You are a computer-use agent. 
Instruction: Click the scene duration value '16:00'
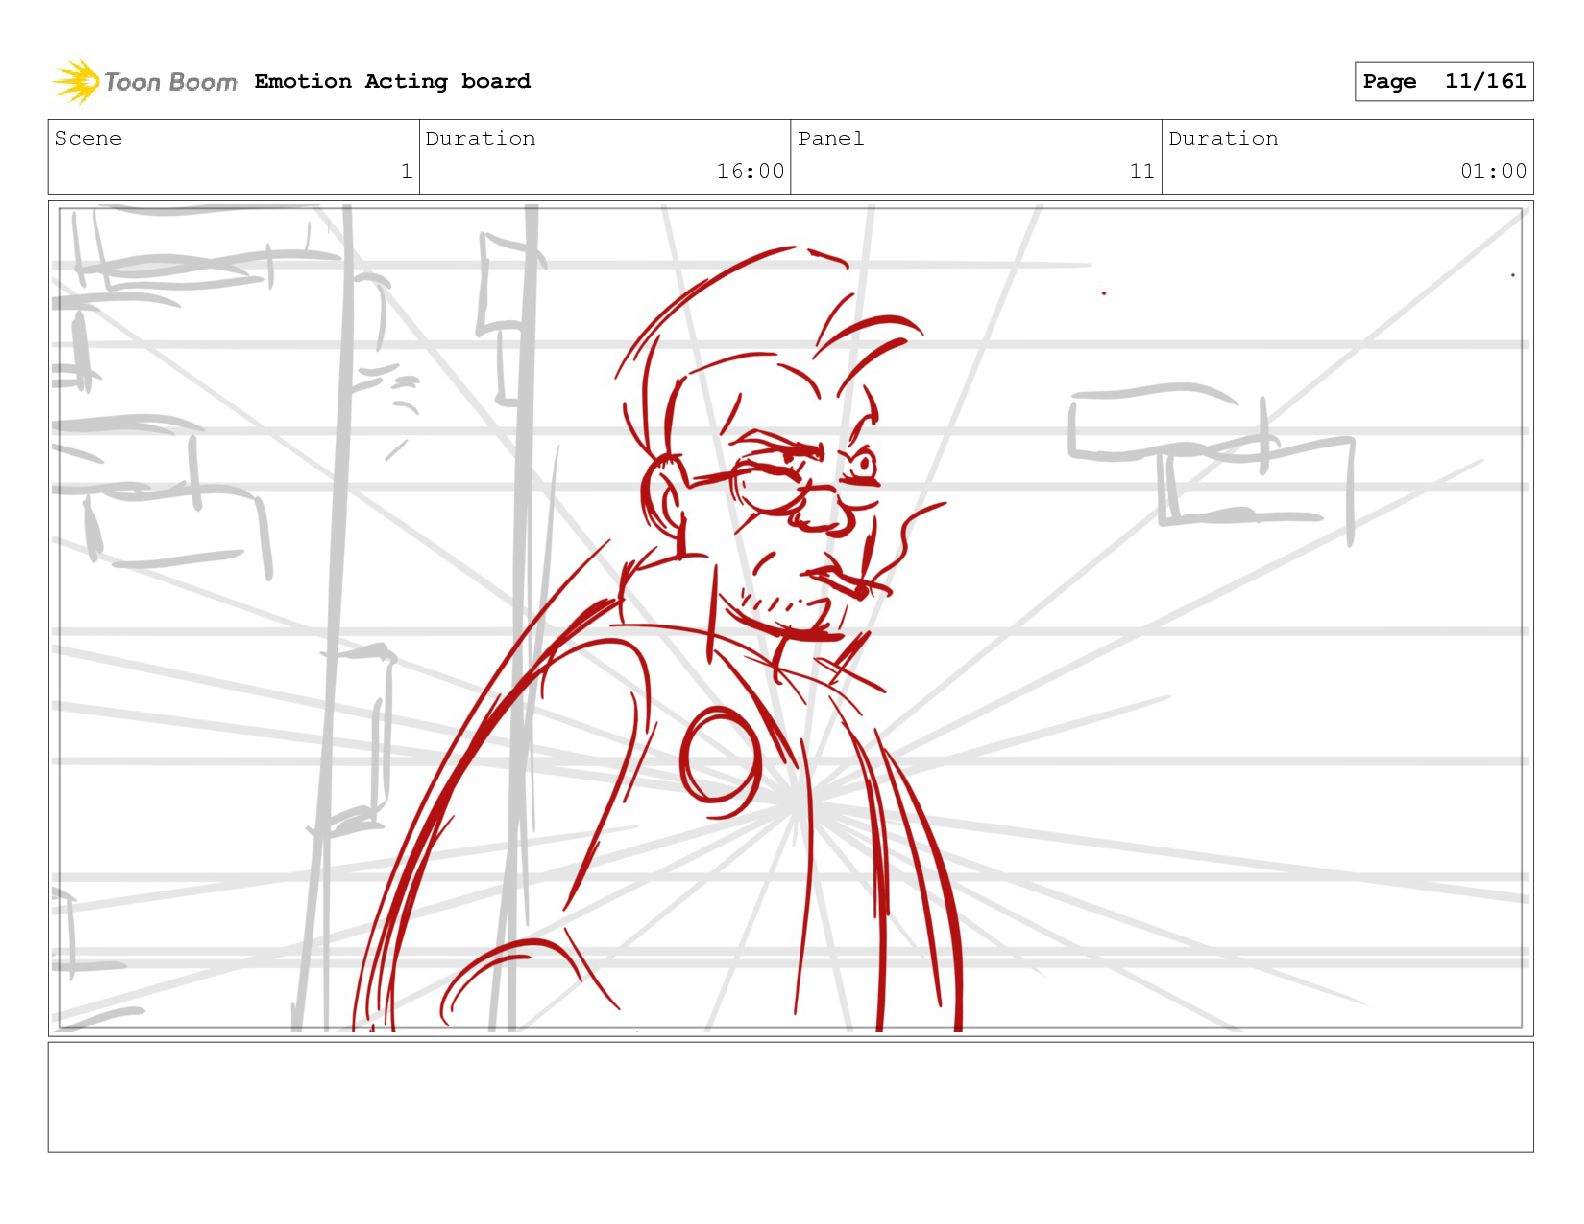(x=750, y=171)
